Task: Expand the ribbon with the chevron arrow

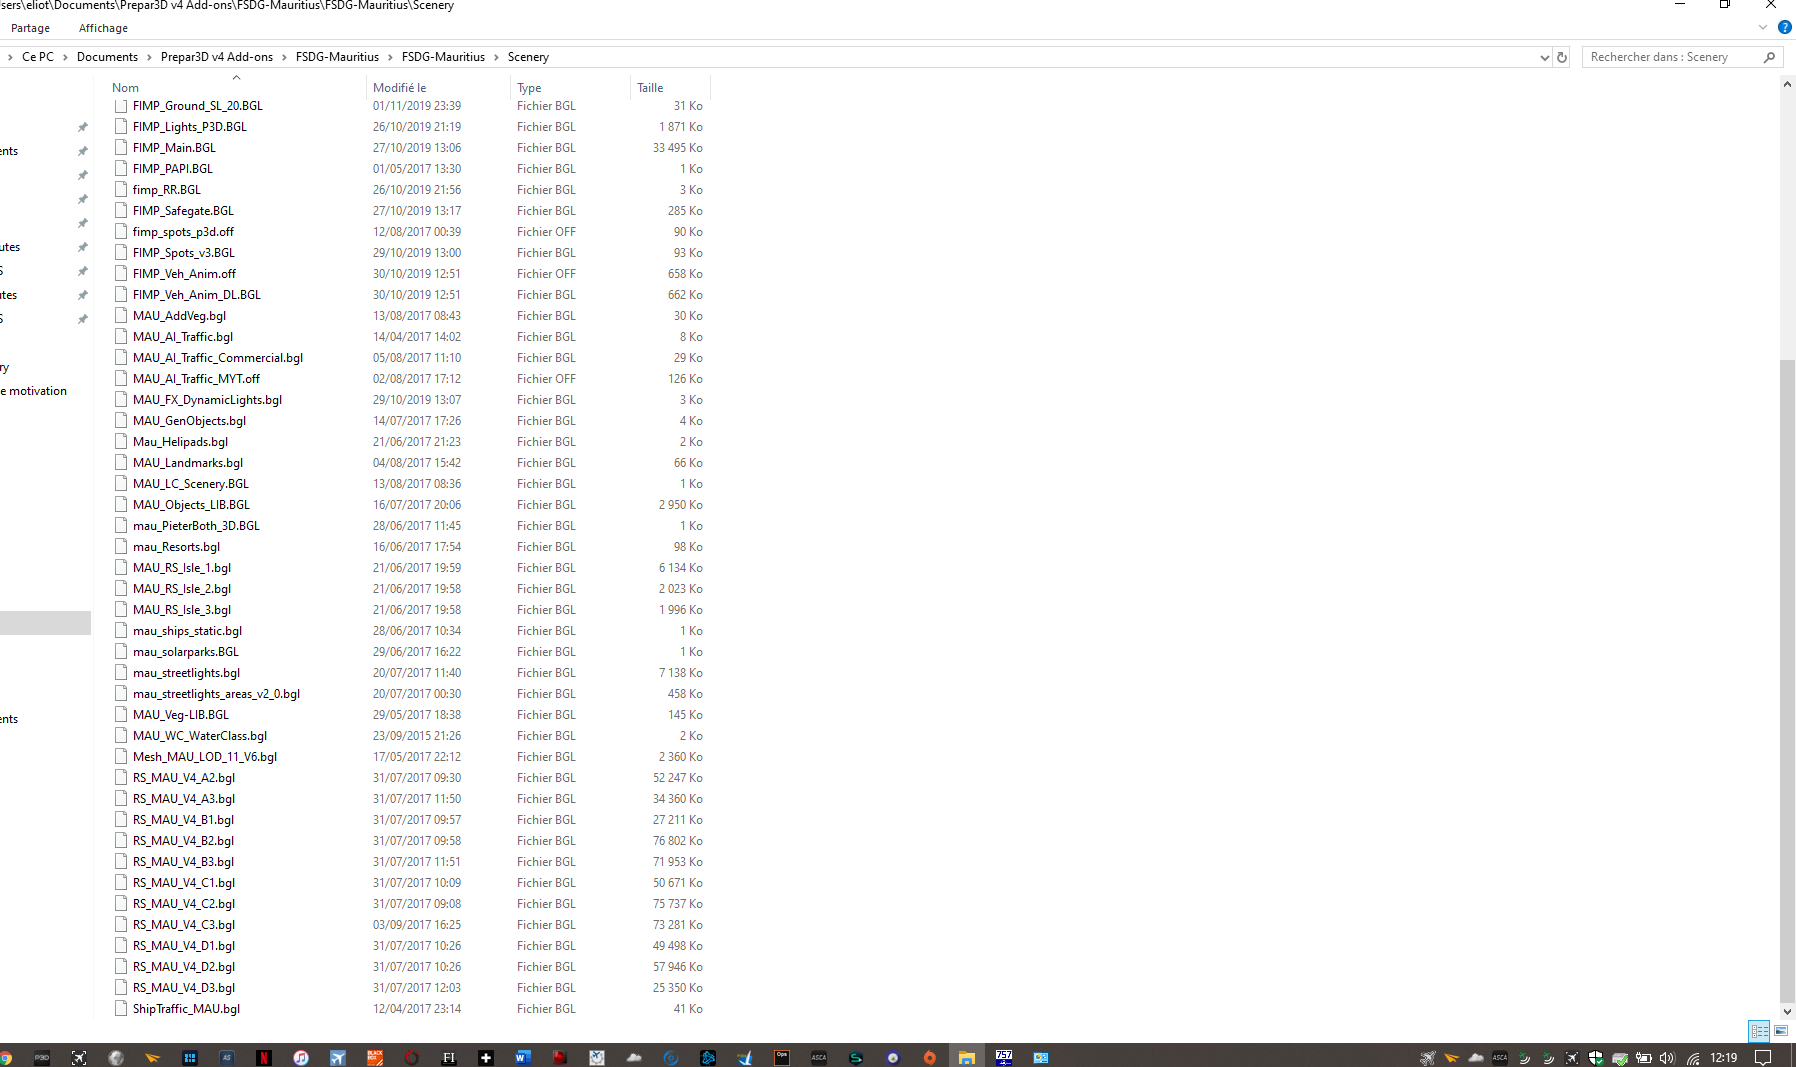Action: click(1762, 28)
